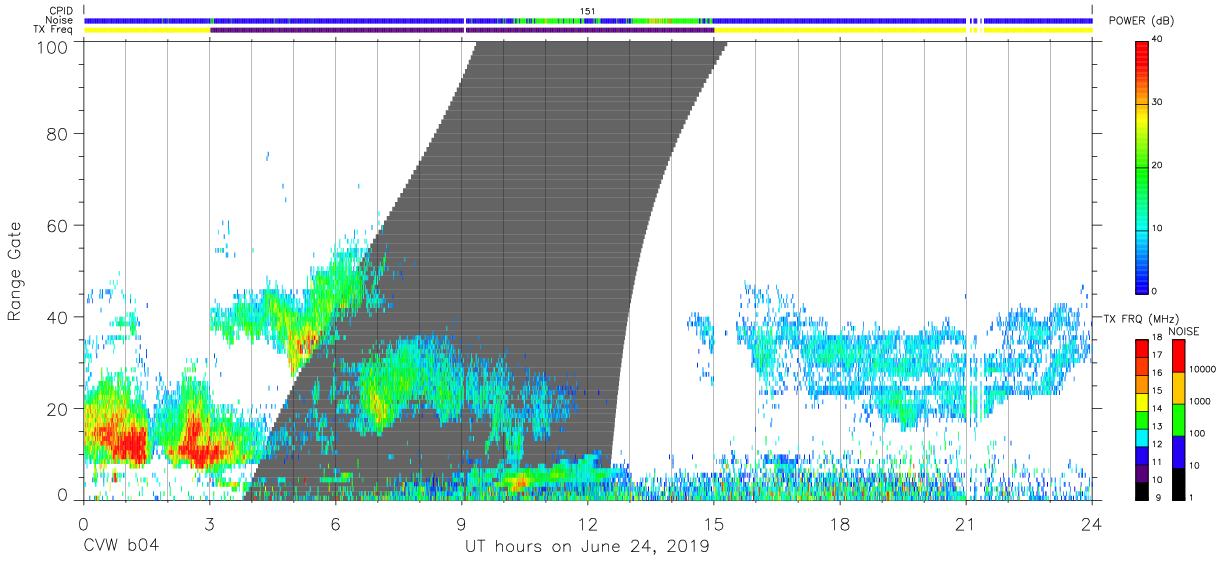1228x567 pixels.
Task: Click the CPID value 151
Action: [x=588, y=11]
